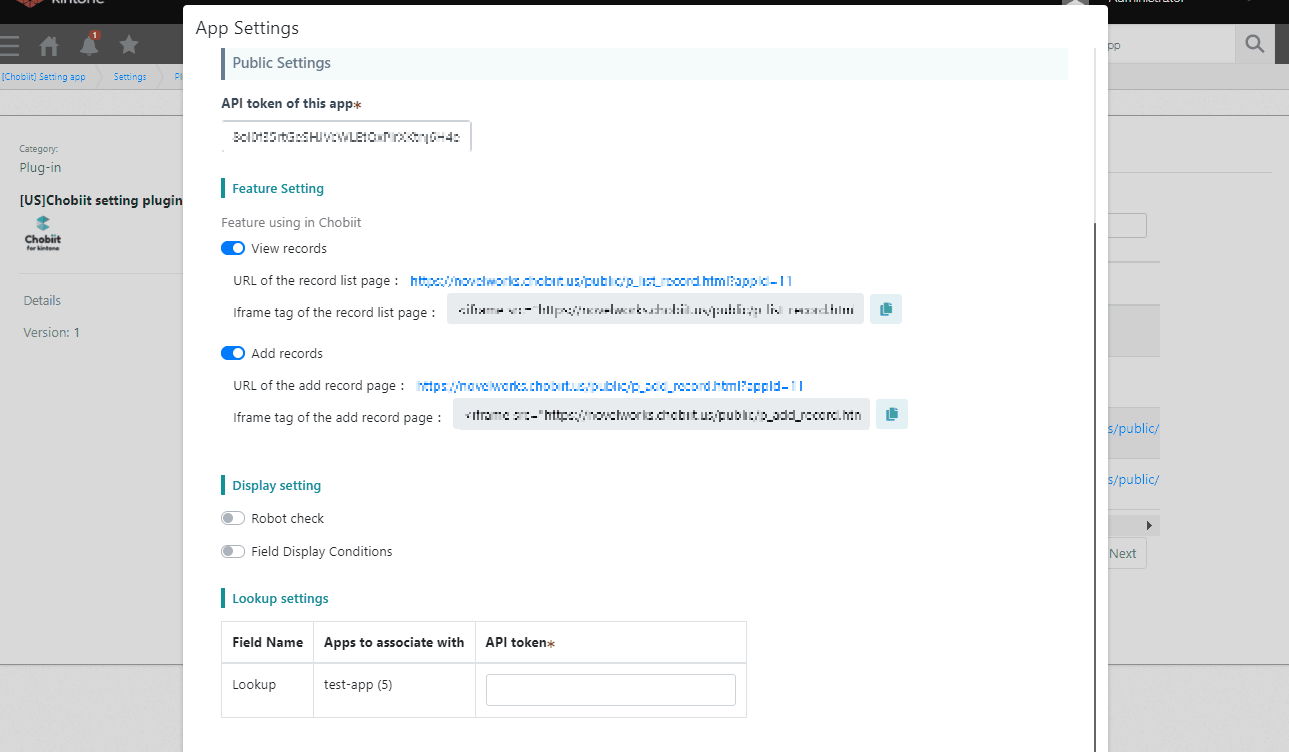Image resolution: width=1289 pixels, height=752 pixels.
Task: Click the [US]Chobiit setting plugin title
Action: (101, 200)
